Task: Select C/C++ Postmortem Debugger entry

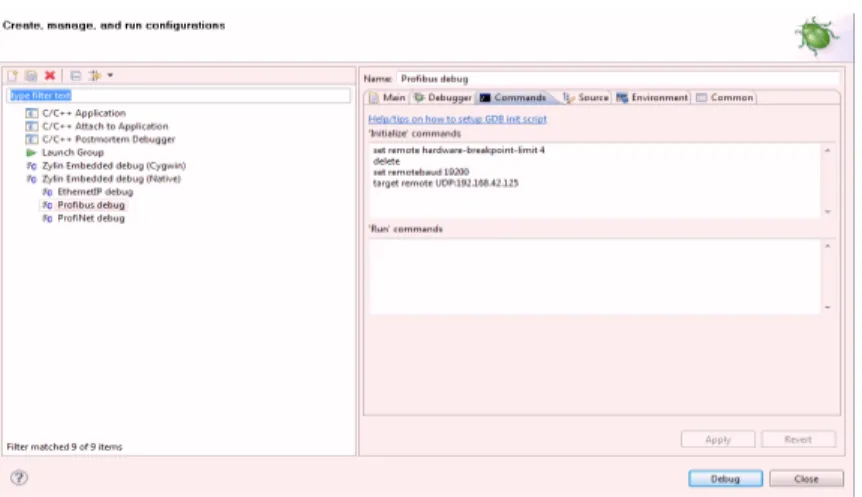Action: coord(108,139)
